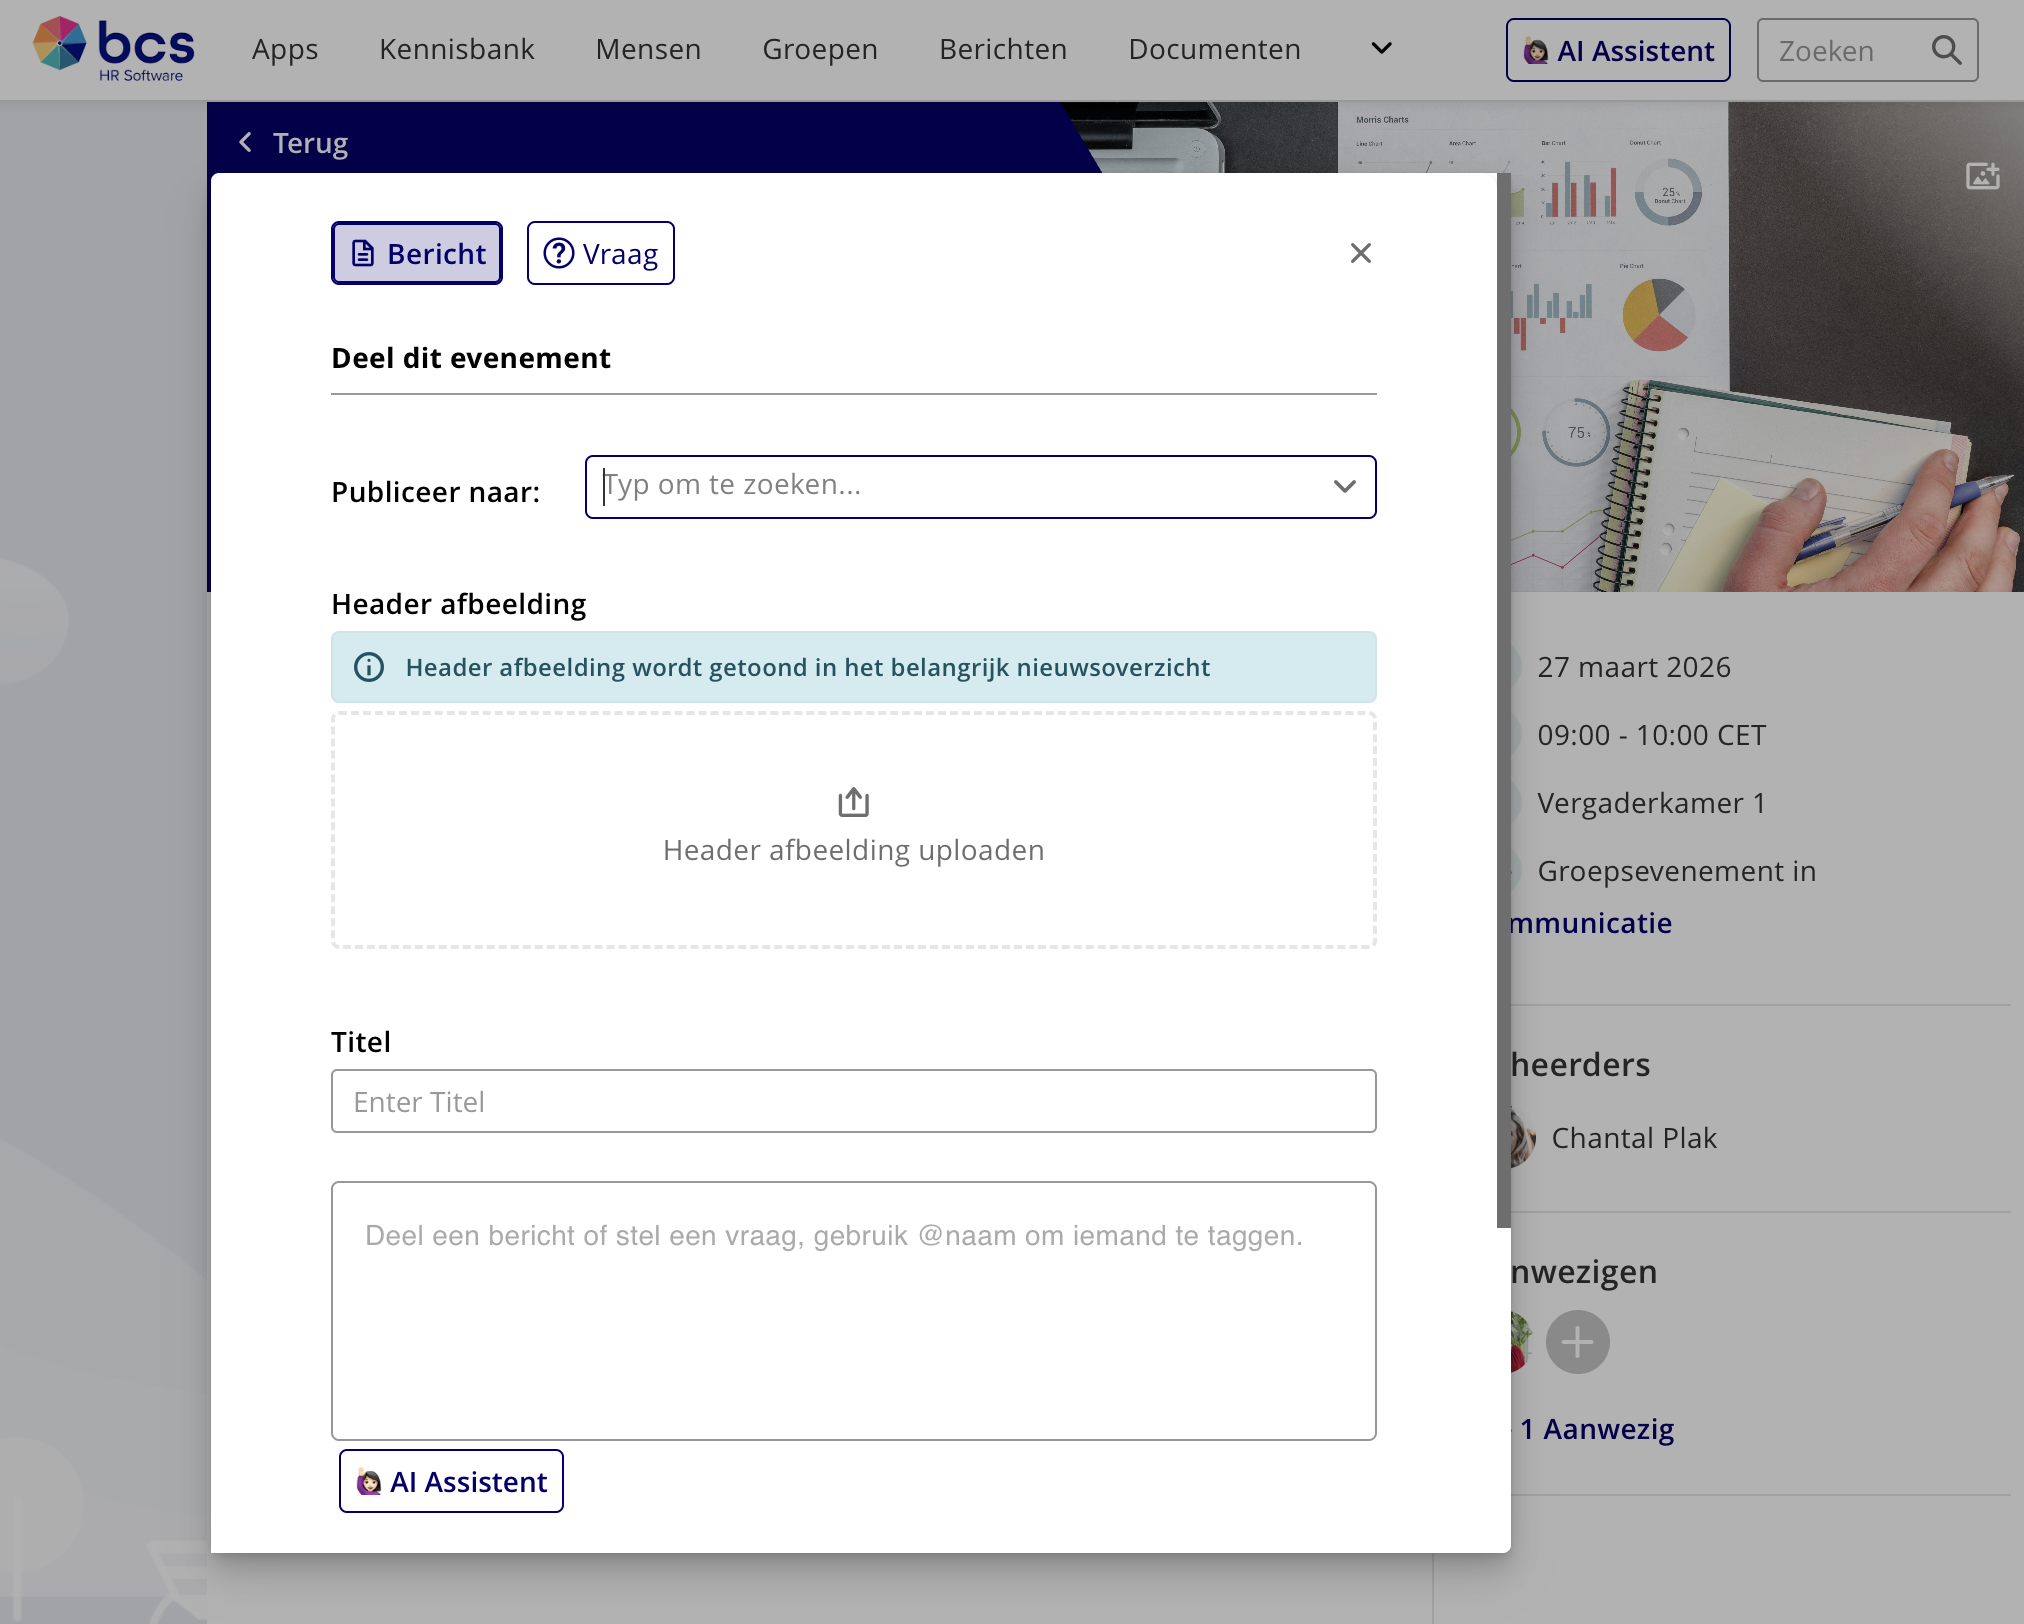Click the back chevron icon beside Terug
This screenshot has width=2024, height=1624.
pyautogui.click(x=246, y=143)
